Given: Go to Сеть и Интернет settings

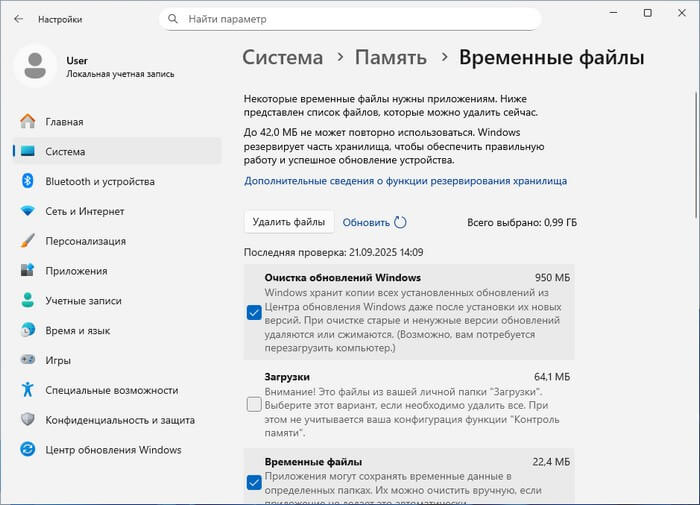Looking at the screenshot, I should 117,211.
